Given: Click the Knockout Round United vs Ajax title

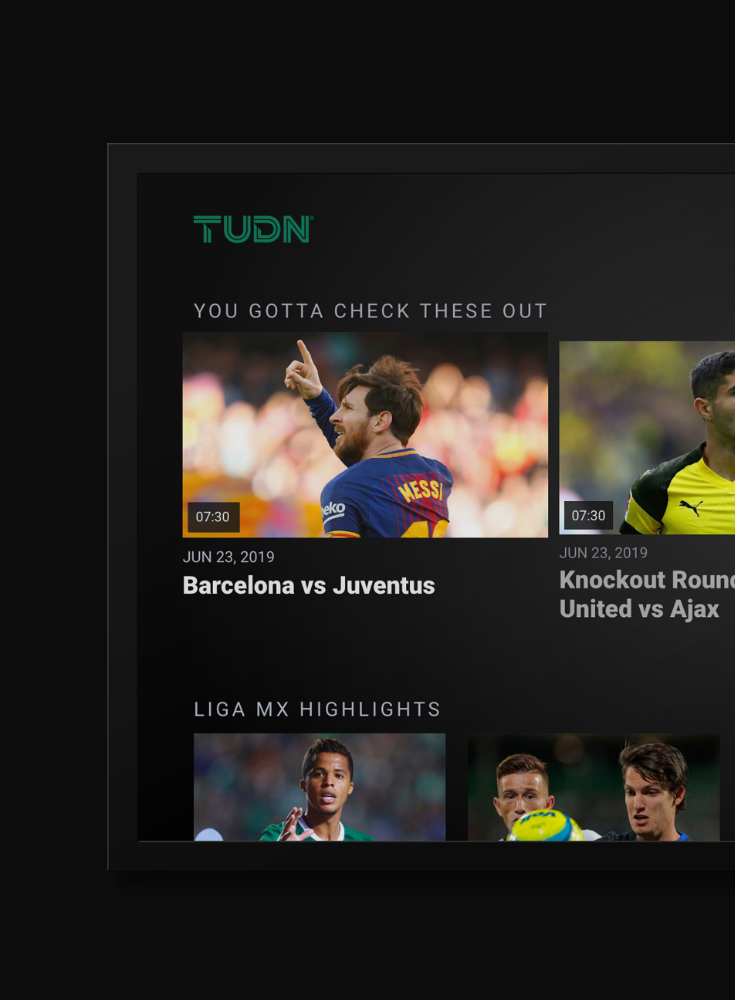Looking at the screenshot, I should [647, 594].
